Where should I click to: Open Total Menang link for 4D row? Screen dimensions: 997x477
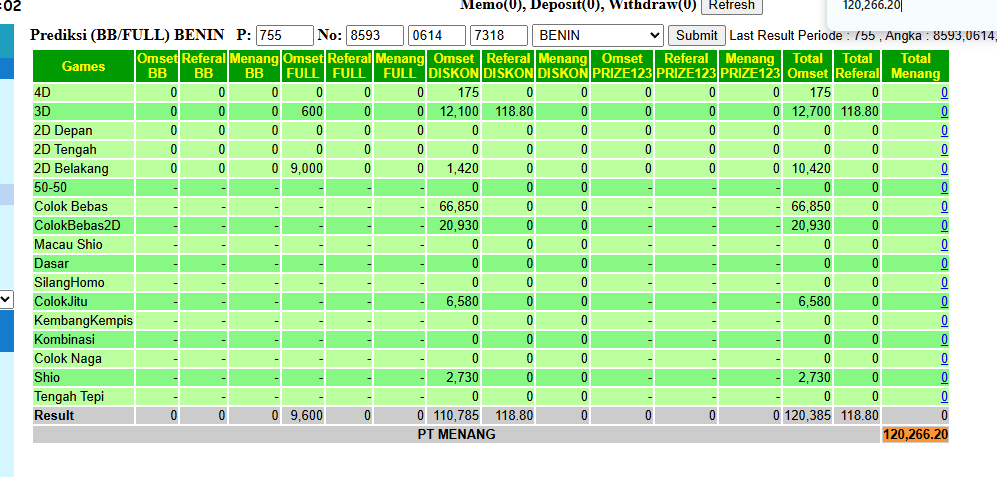coord(944,93)
